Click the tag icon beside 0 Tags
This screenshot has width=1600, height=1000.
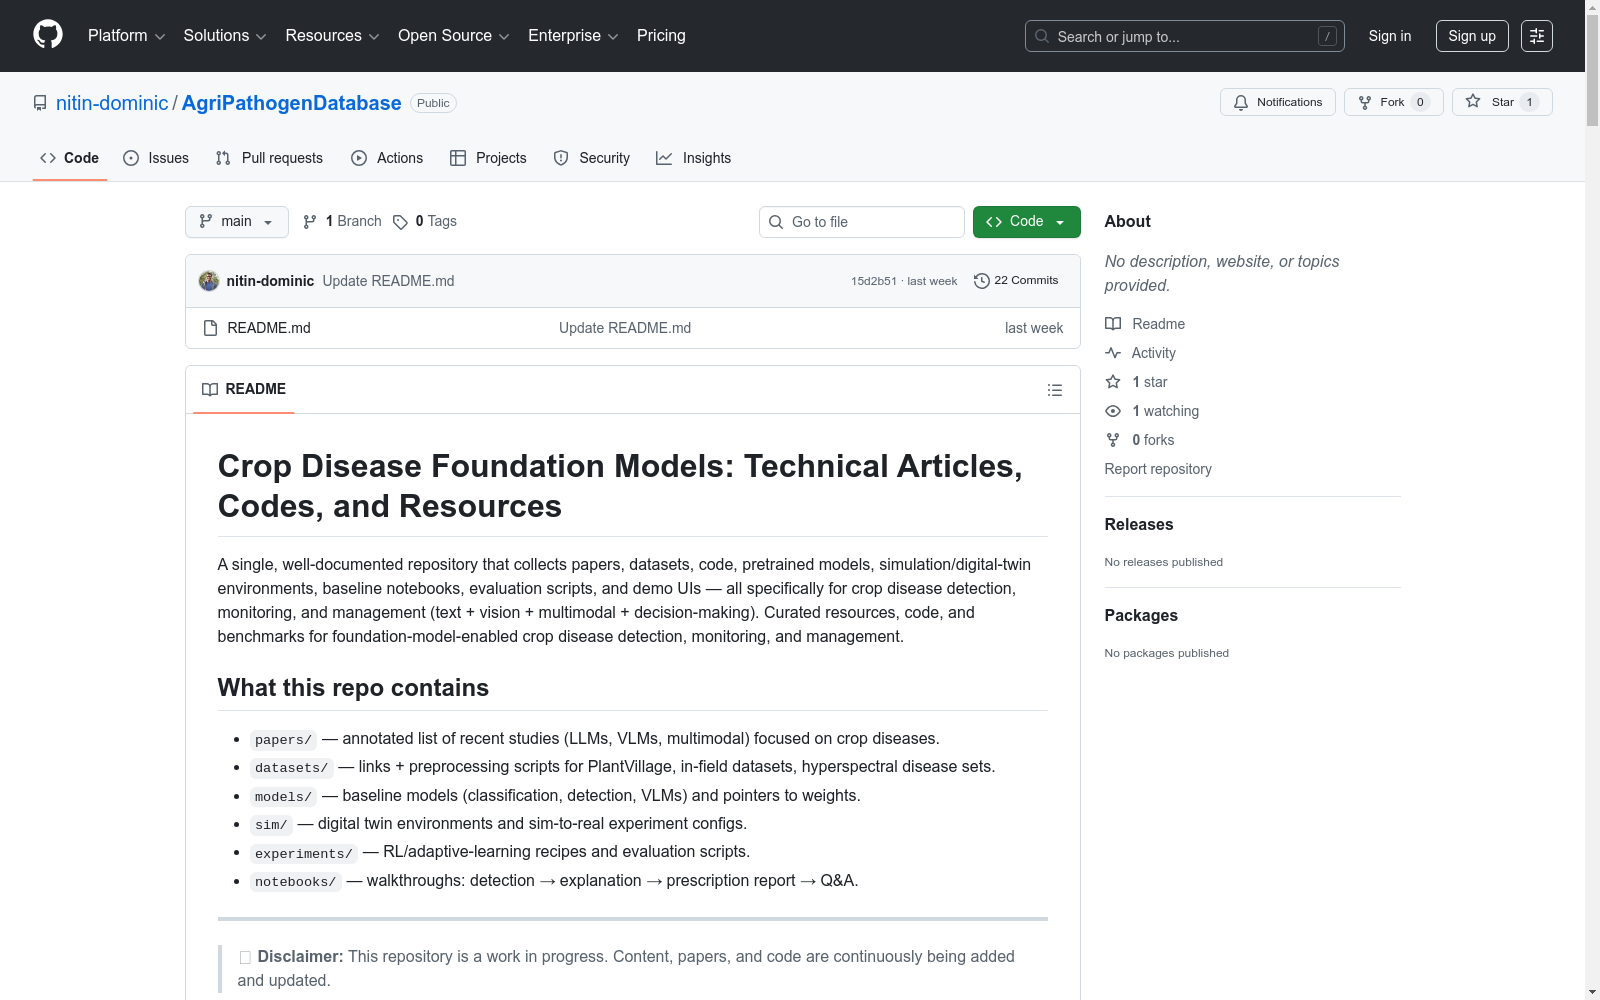[400, 222]
